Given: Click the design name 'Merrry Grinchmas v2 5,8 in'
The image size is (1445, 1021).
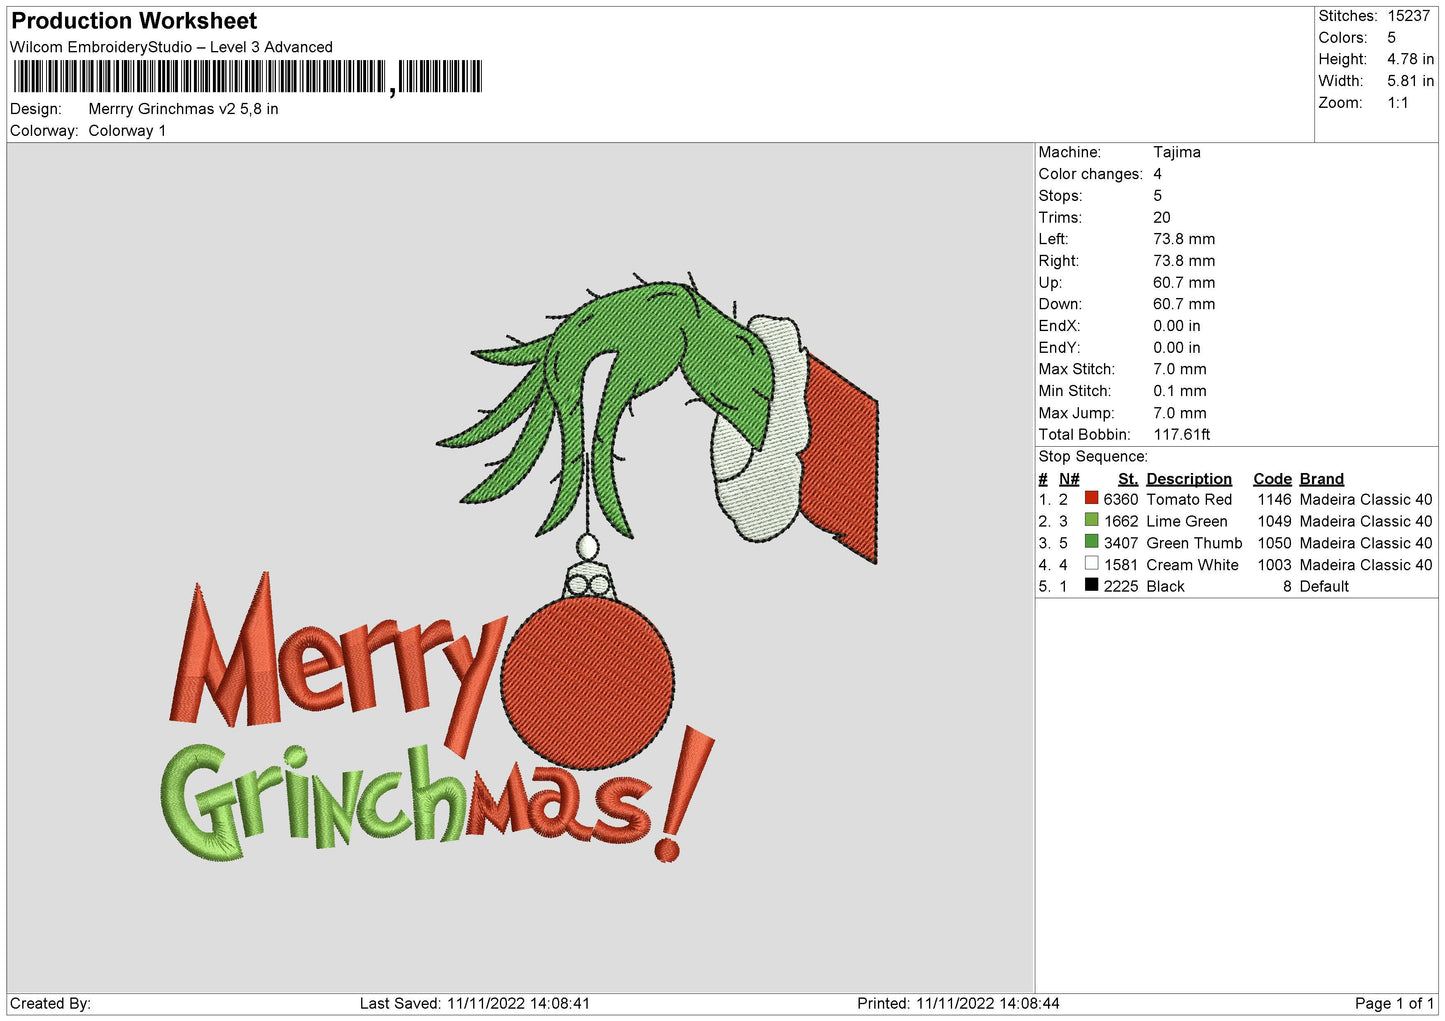Looking at the screenshot, I should click(183, 109).
